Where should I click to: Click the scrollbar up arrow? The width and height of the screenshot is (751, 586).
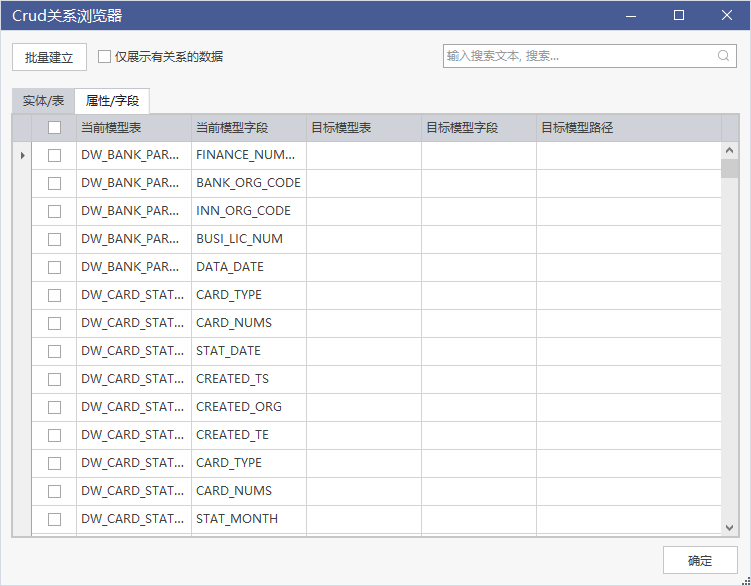[x=729, y=150]
